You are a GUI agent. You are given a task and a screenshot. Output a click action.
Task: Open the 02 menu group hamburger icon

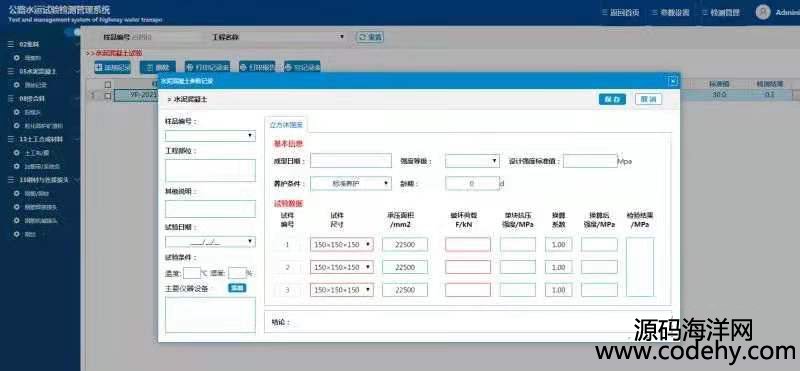pyautogui.click(x=11, y=44)
